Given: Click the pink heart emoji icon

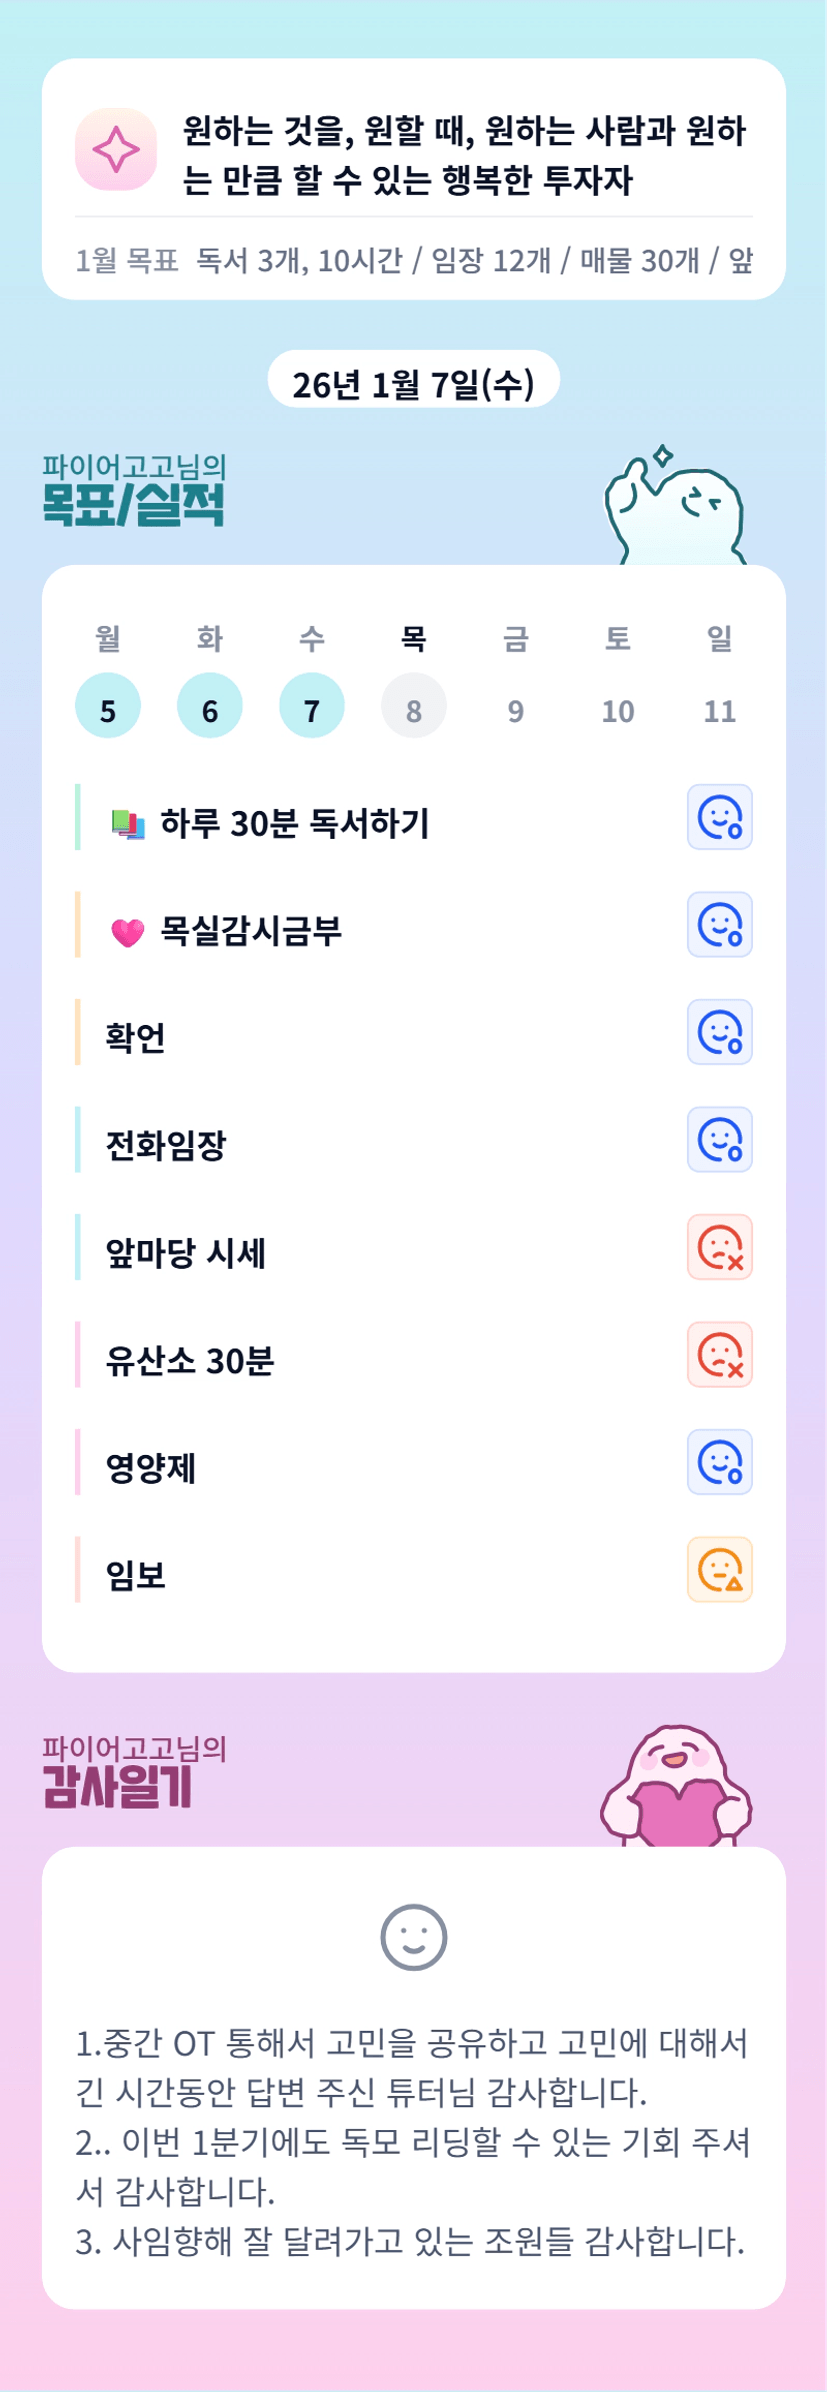Looking at the screenshot, I should pyautogui.click(x=127, y=932).
